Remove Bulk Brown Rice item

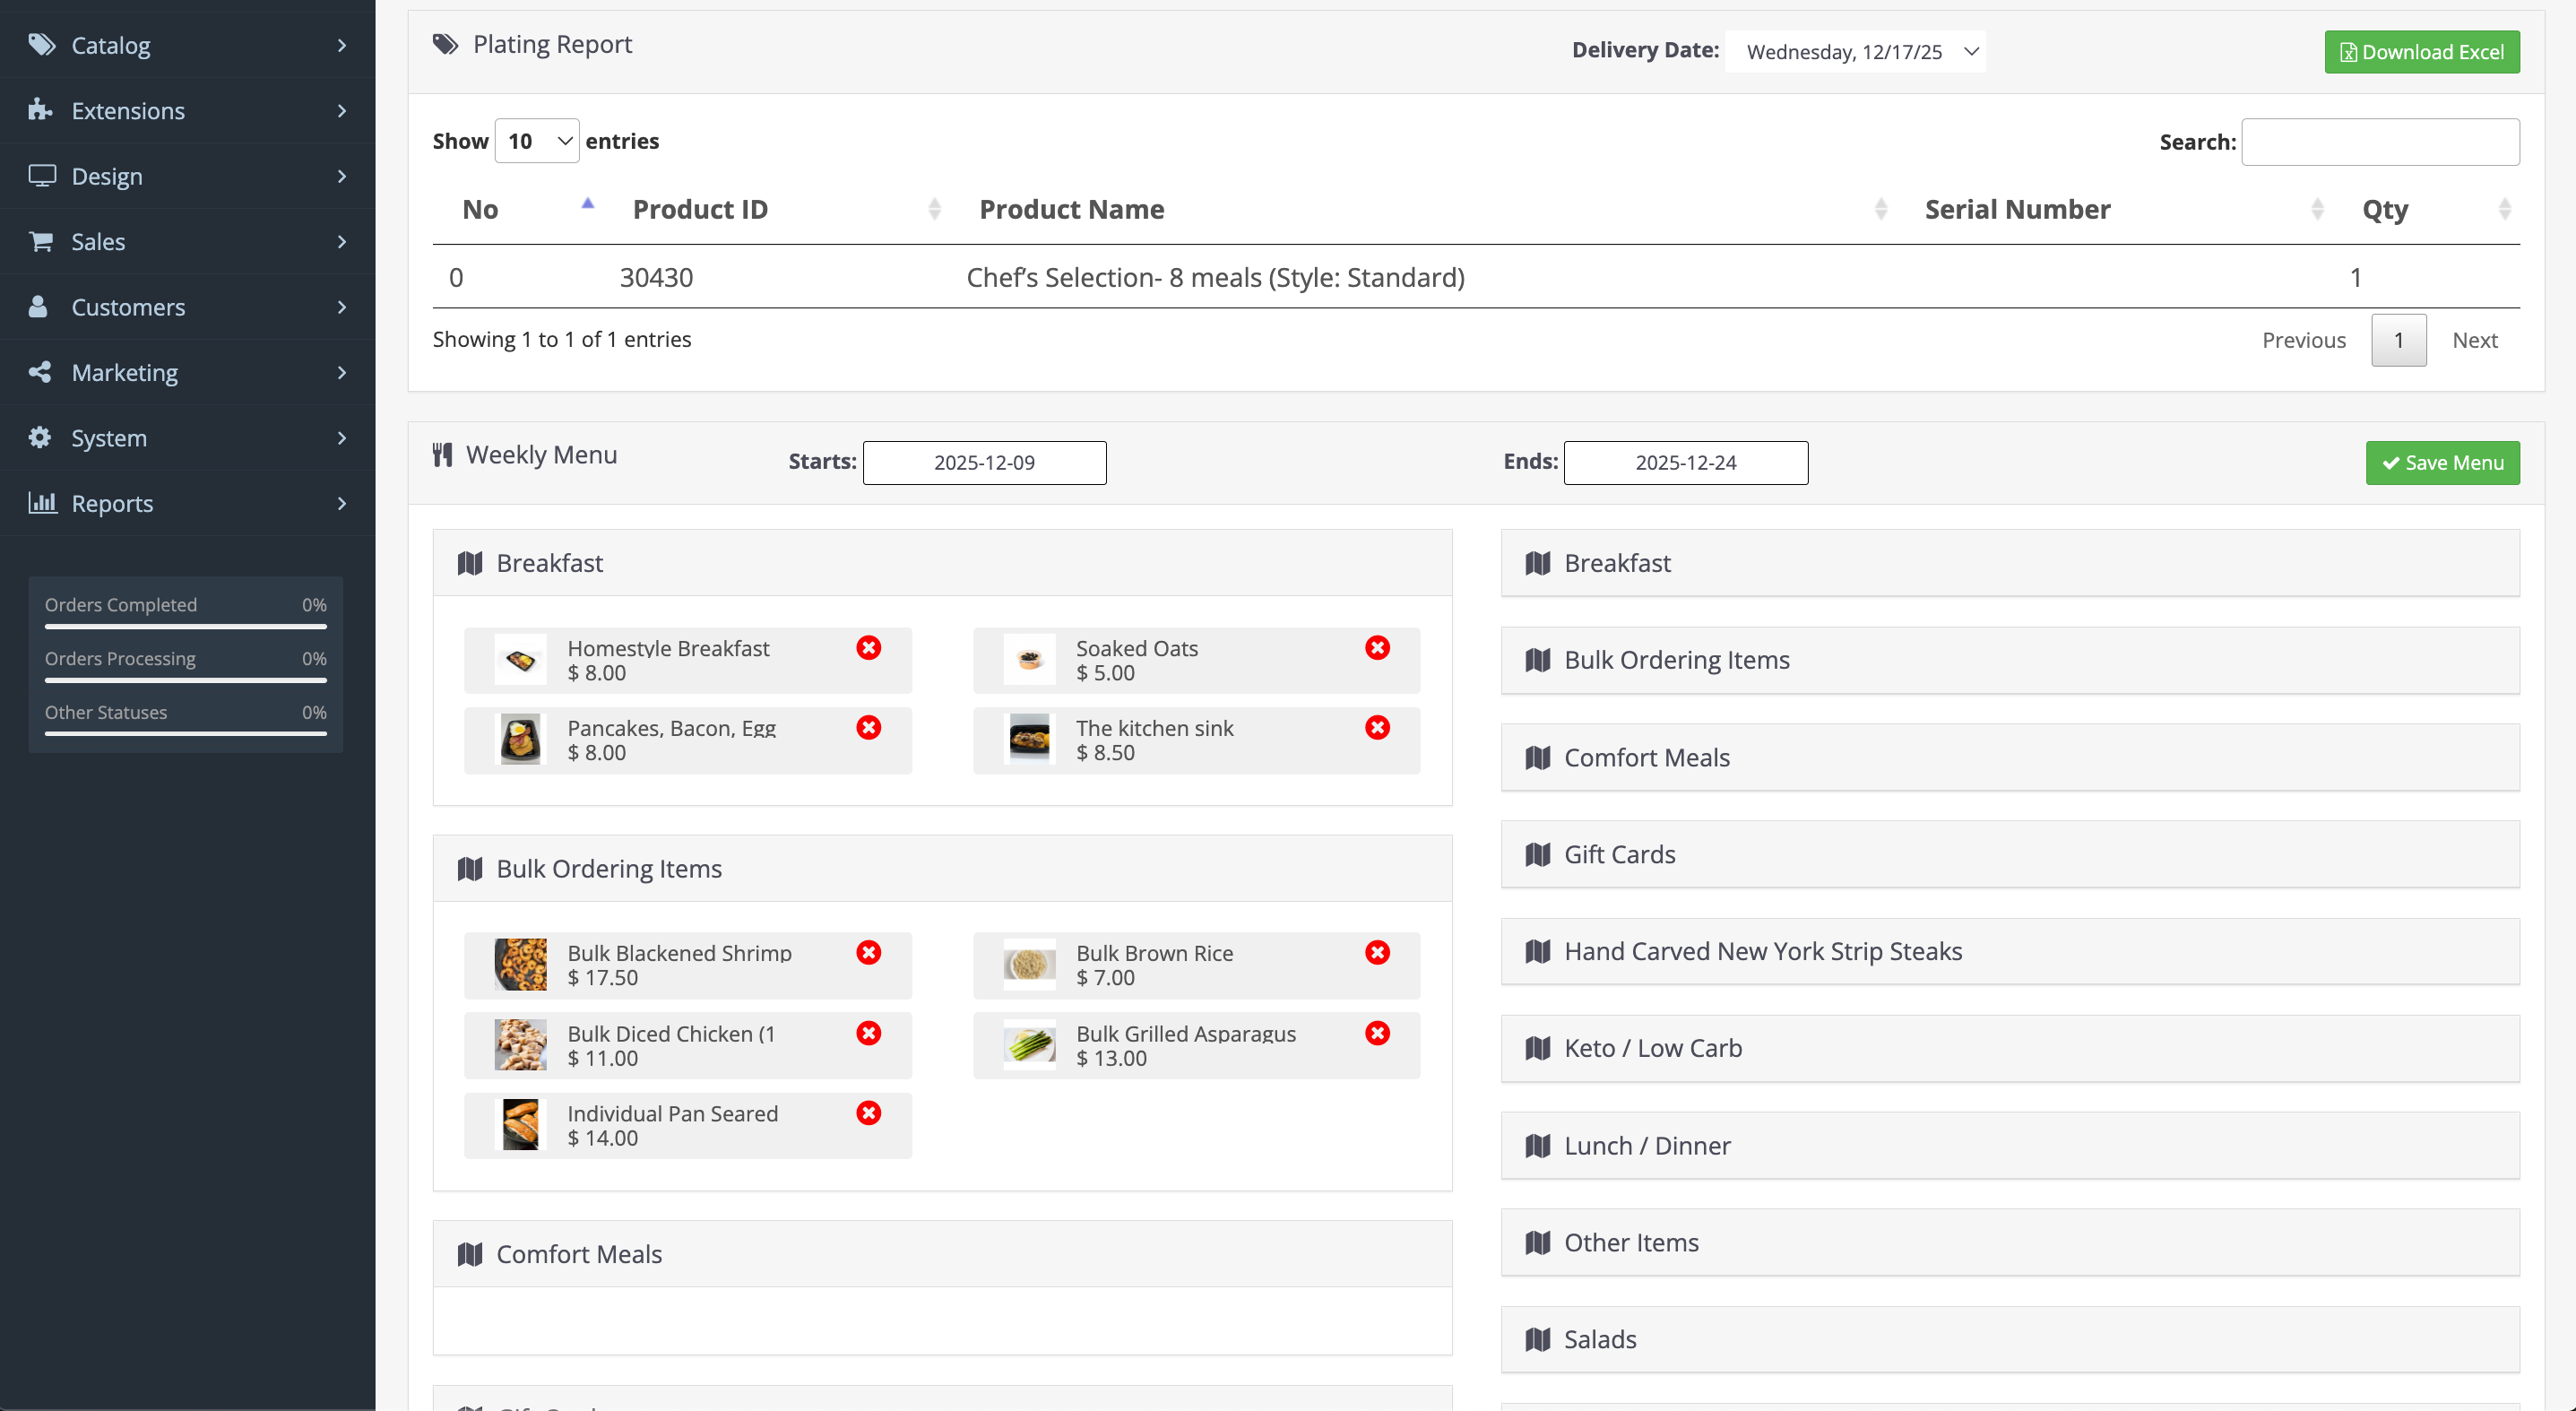1377,953
